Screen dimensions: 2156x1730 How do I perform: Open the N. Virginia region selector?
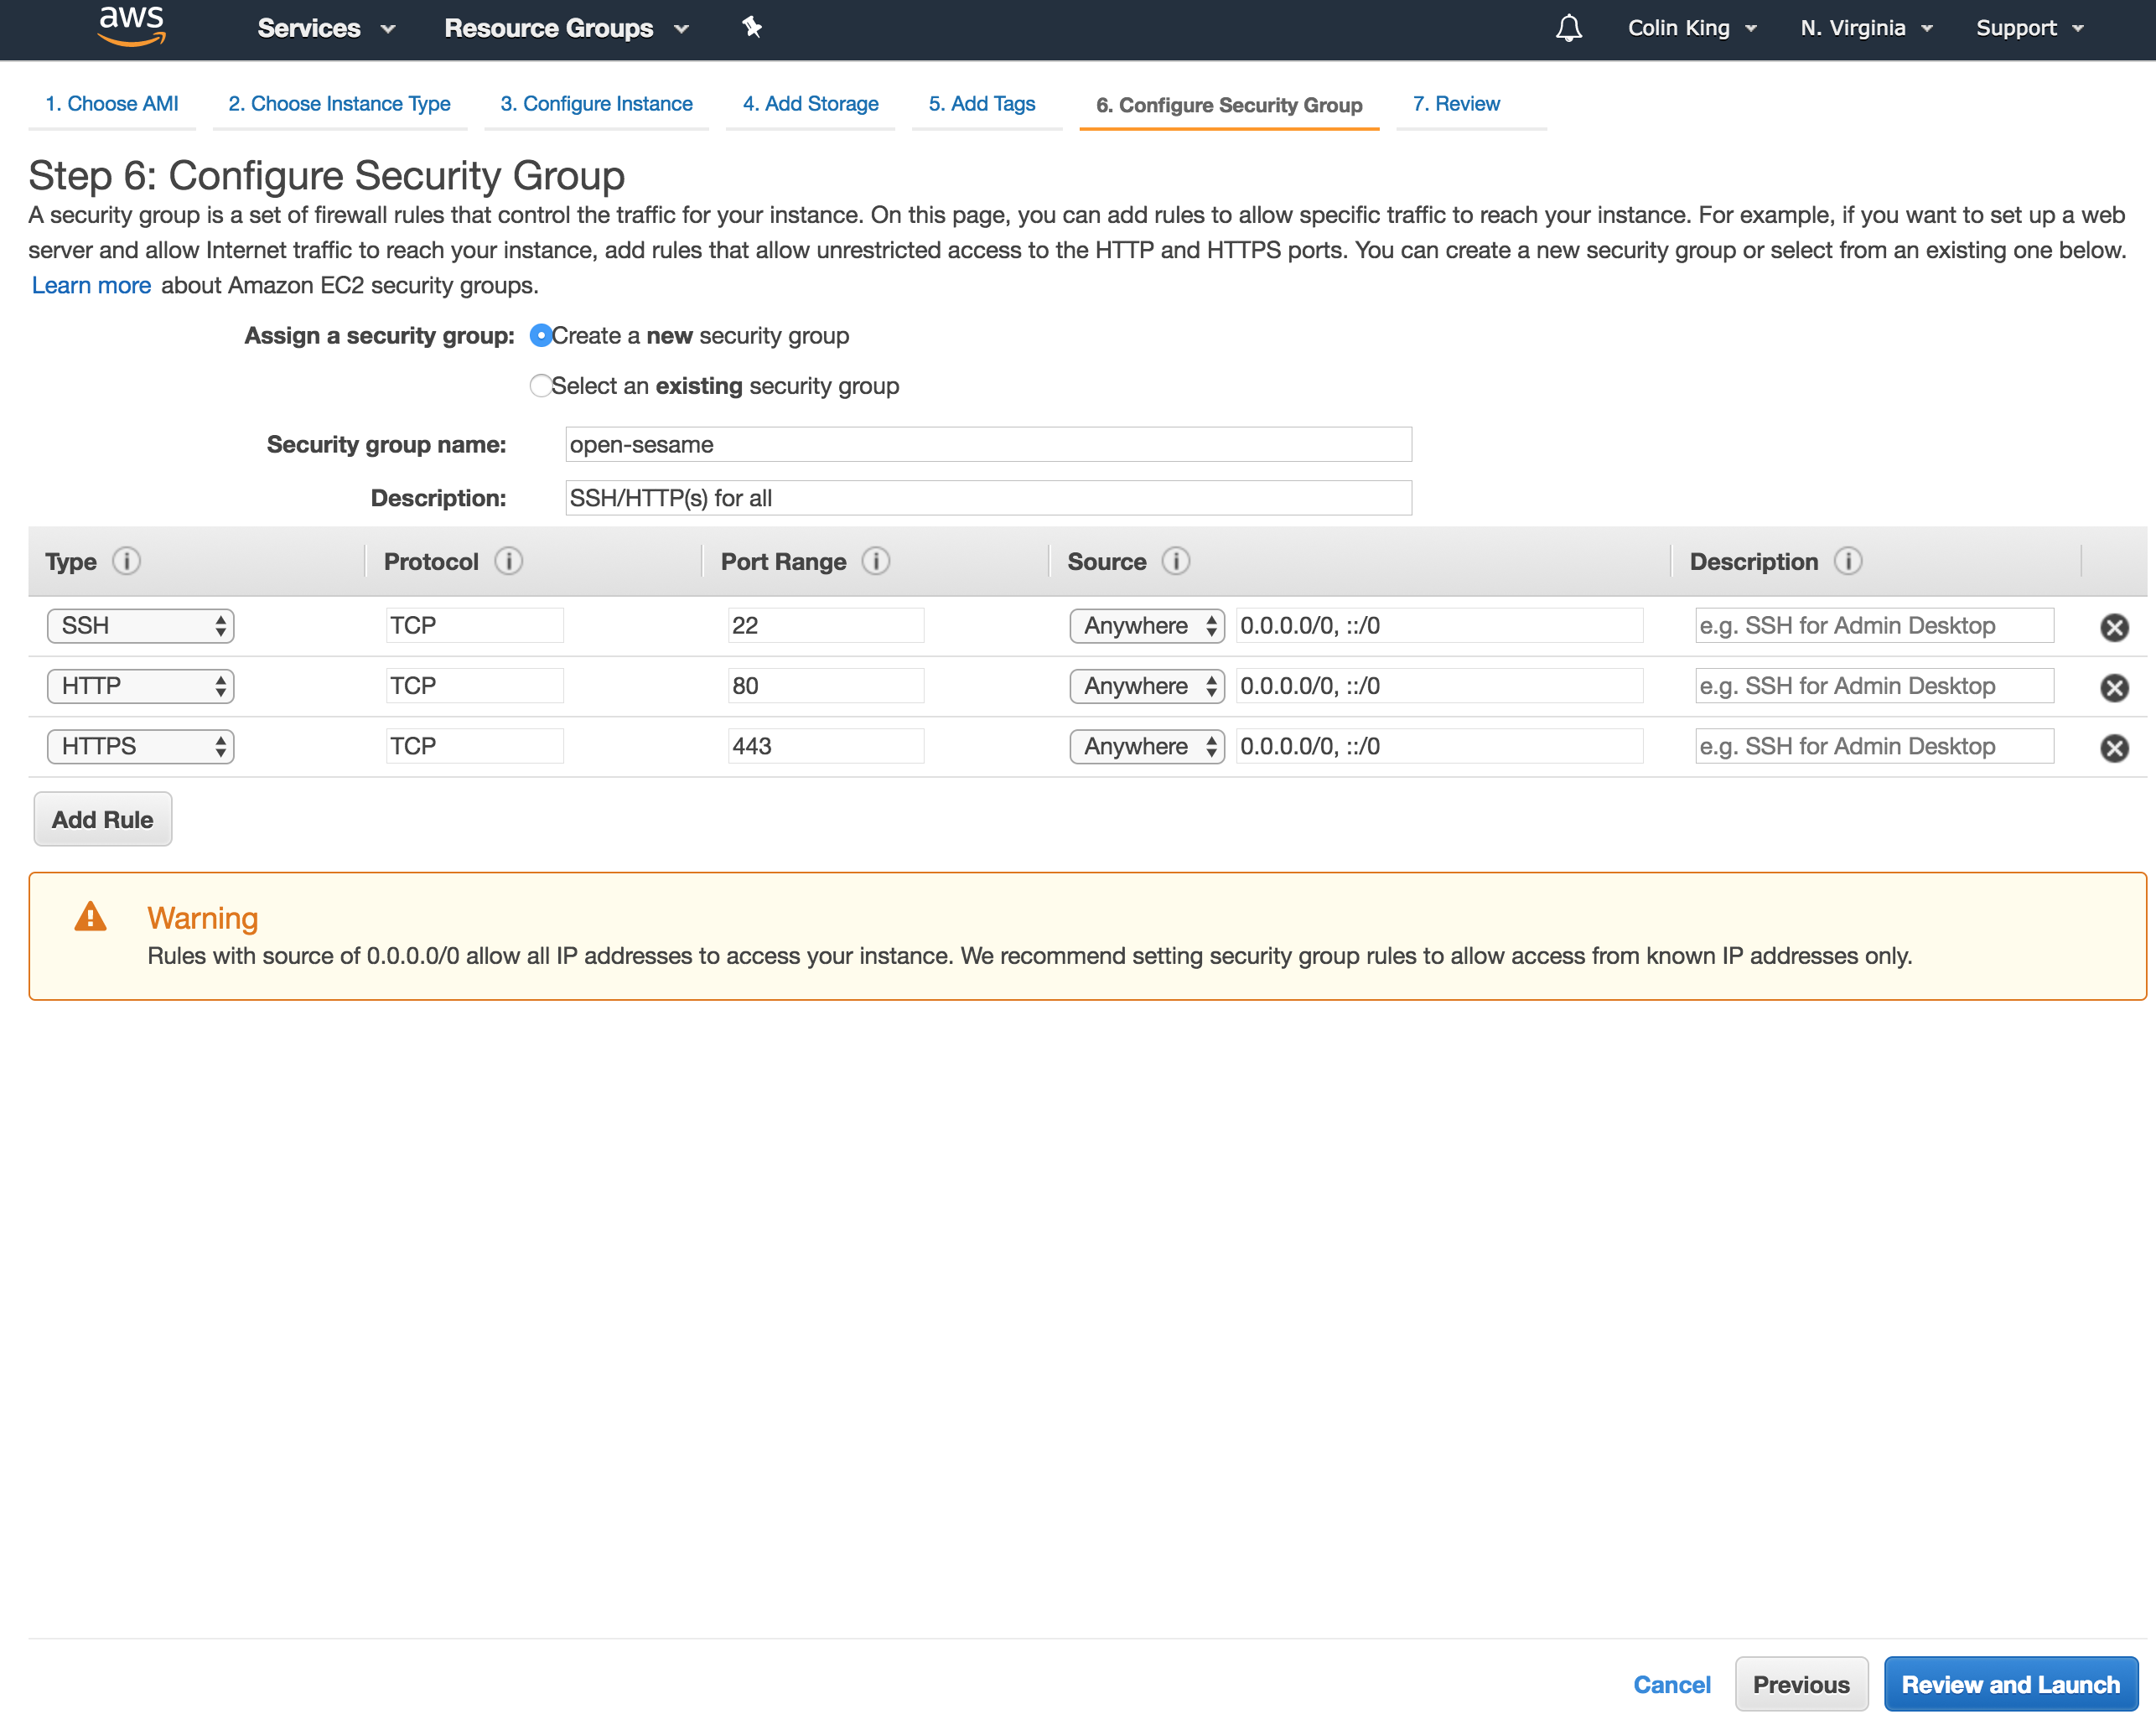pyautogui.click(x=1865, y=28)
